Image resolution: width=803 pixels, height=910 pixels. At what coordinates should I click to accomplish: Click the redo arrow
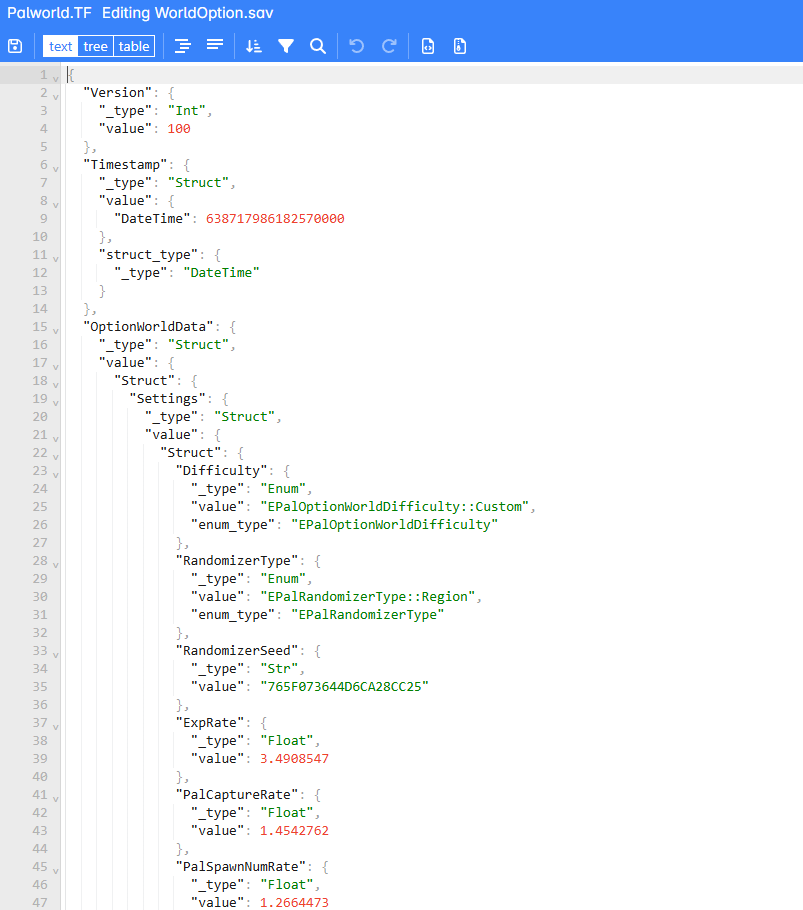pos(389,46)
